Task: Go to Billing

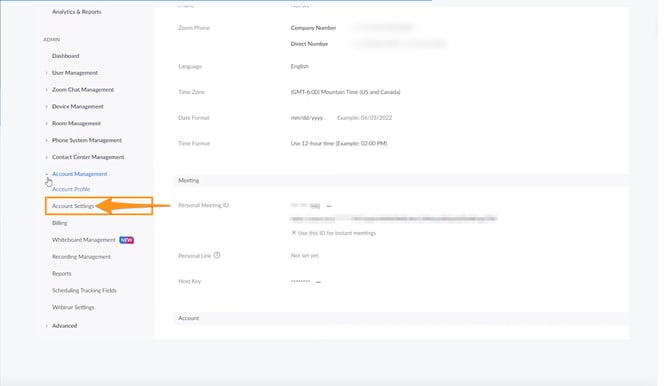Action: (x=60, y=223)
